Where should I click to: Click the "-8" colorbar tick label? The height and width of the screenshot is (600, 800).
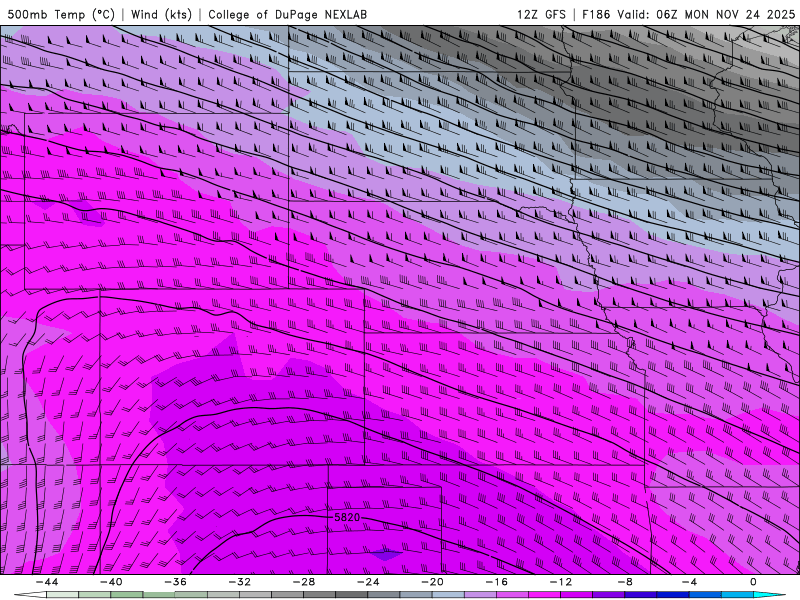click(x=625, y=582)
